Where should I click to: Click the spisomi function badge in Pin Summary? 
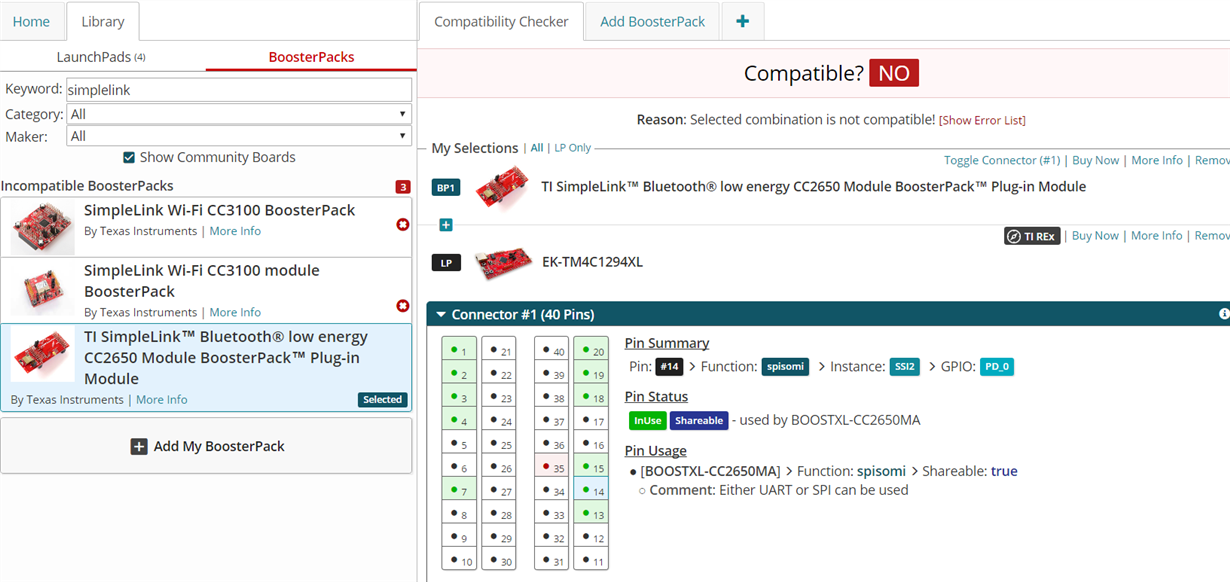point(785,367)
